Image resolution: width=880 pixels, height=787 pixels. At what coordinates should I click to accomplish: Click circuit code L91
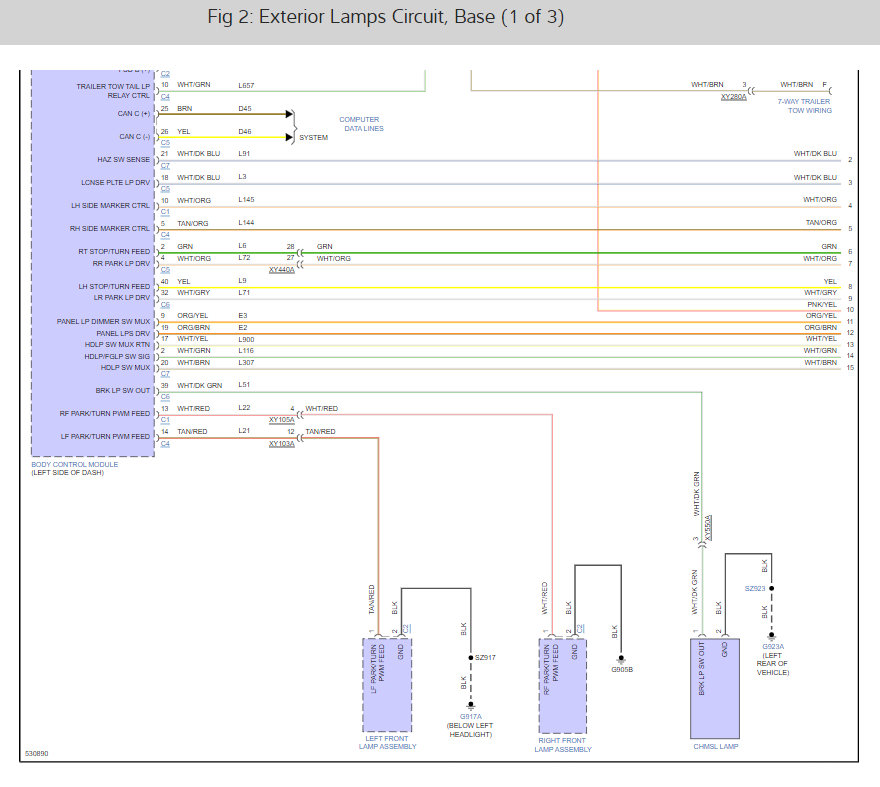coord(244,153)
